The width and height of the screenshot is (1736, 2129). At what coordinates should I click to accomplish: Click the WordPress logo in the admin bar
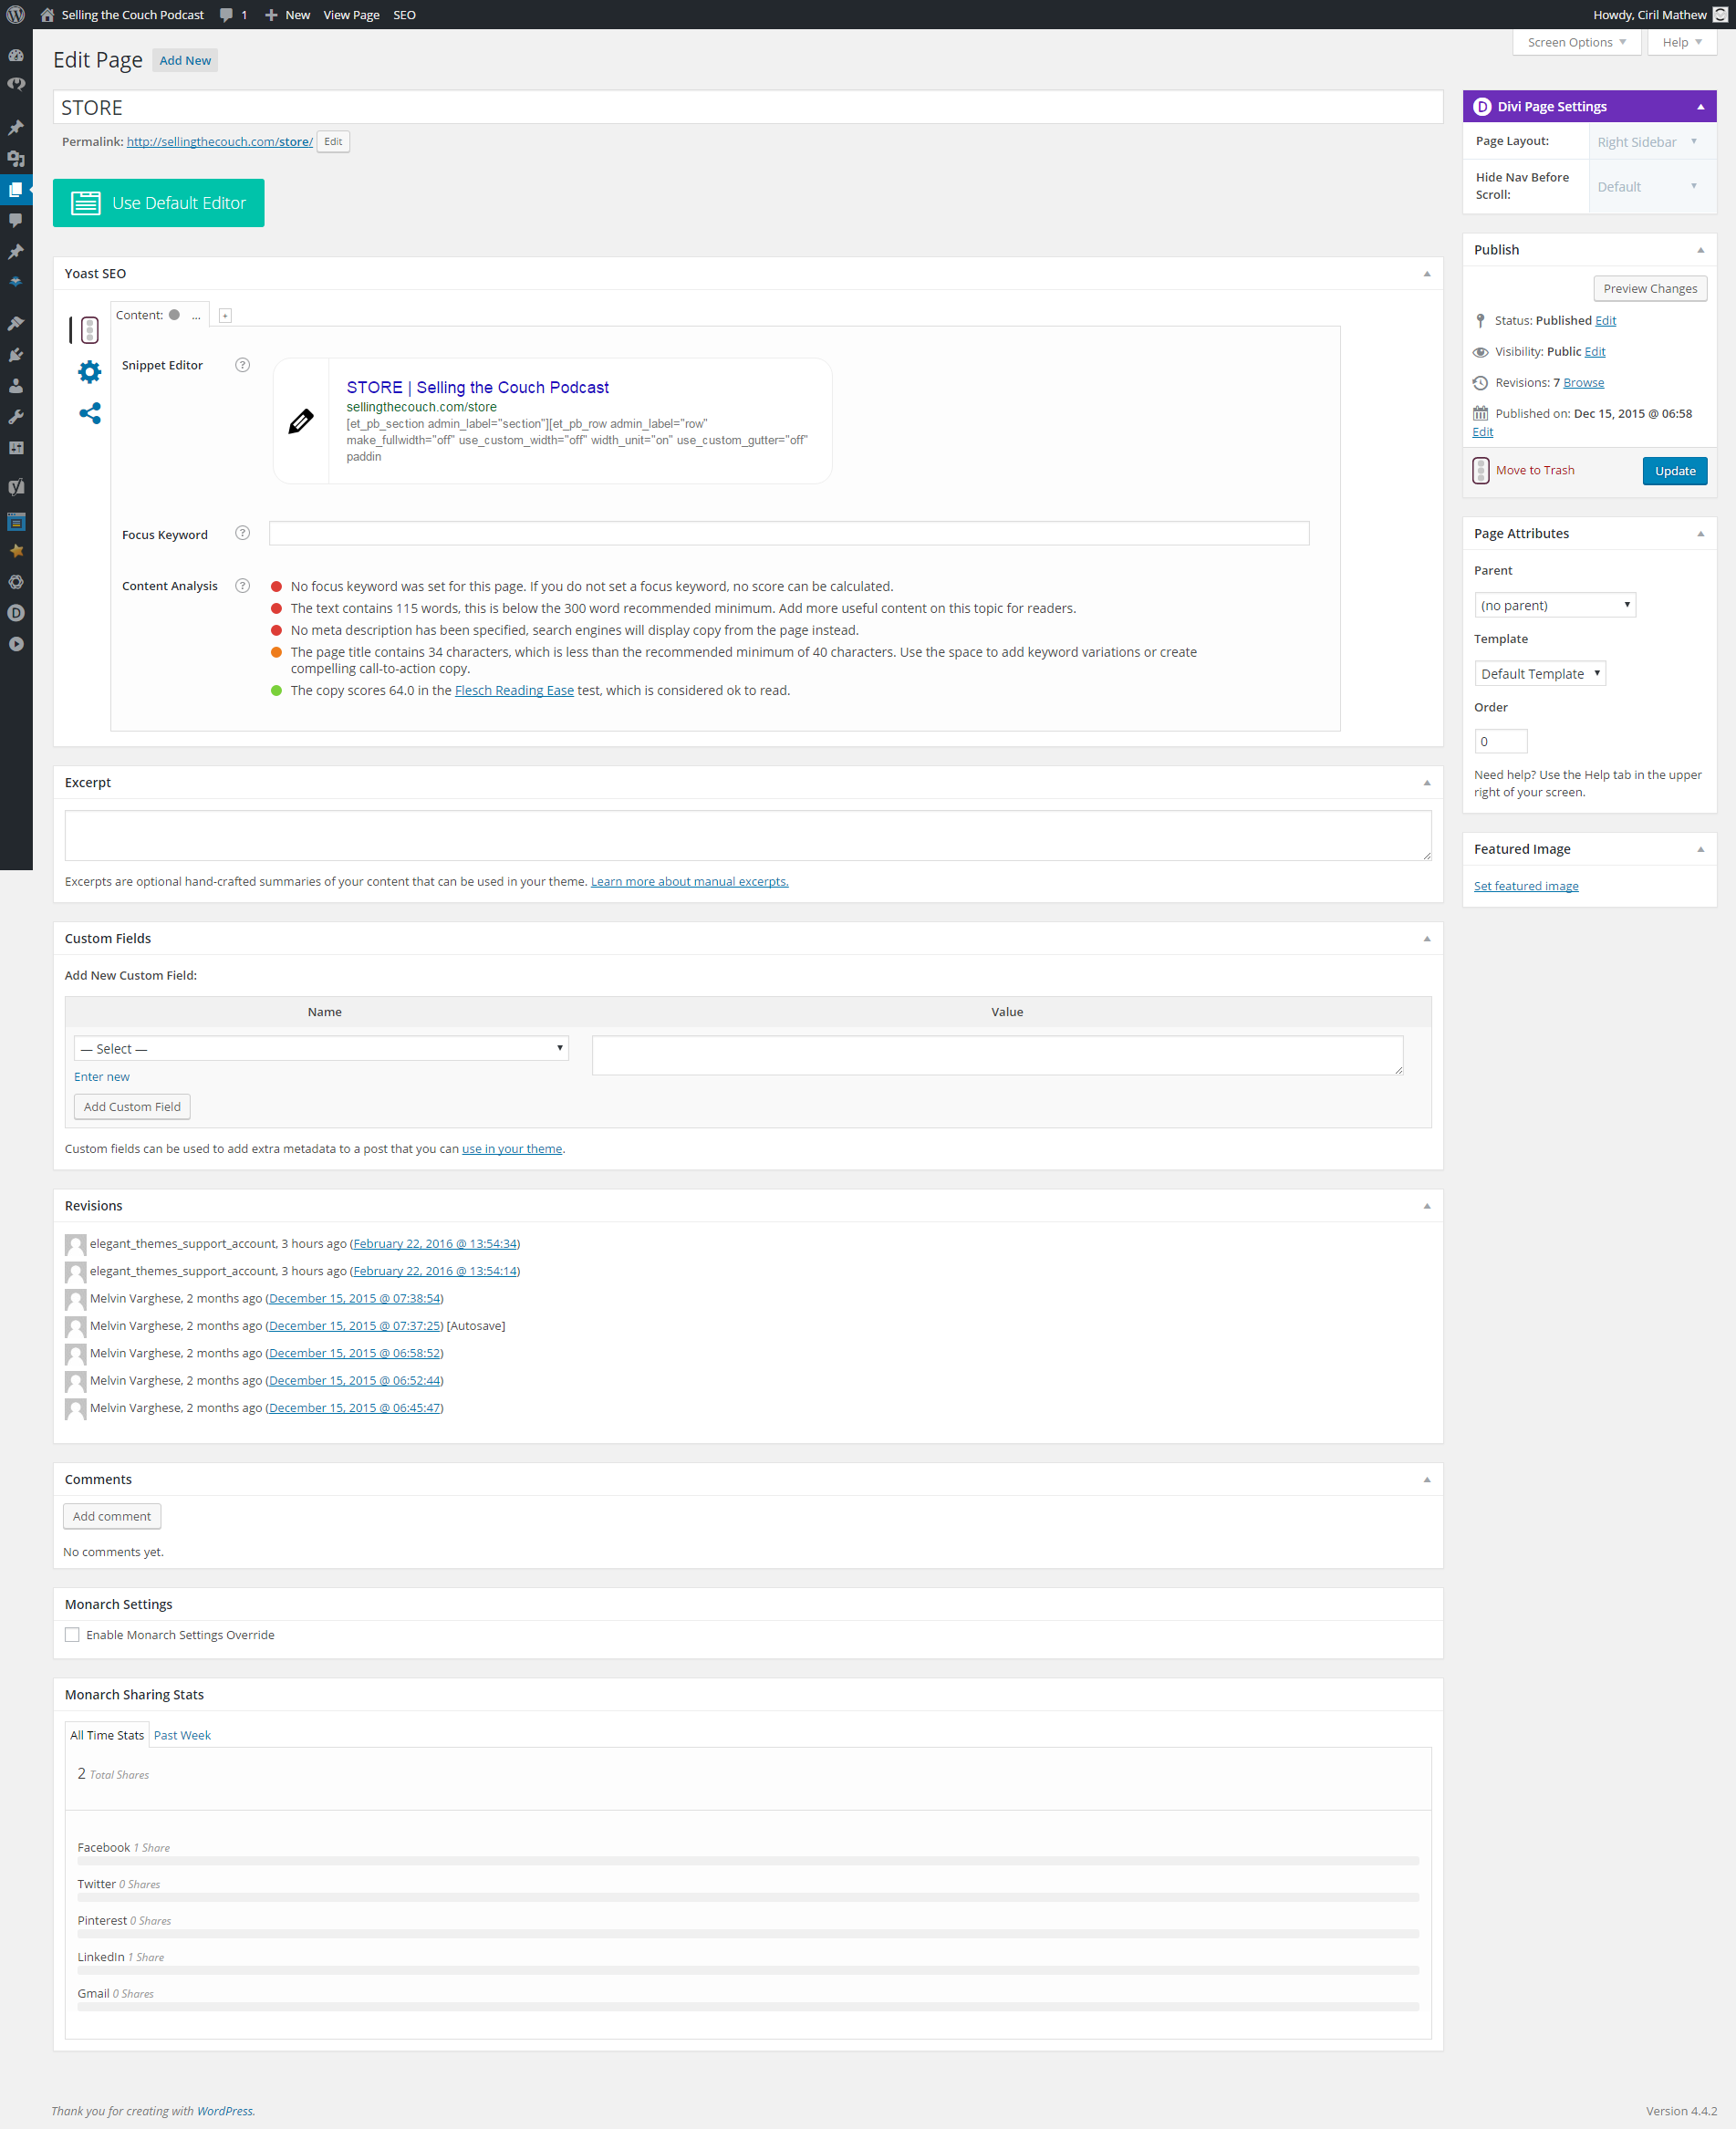coord(16,15)
